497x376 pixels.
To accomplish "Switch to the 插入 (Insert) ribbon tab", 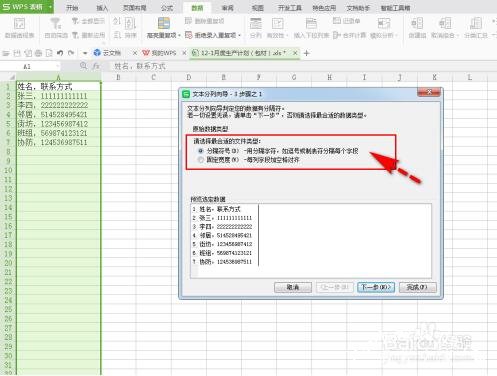I will click(102, 8).
